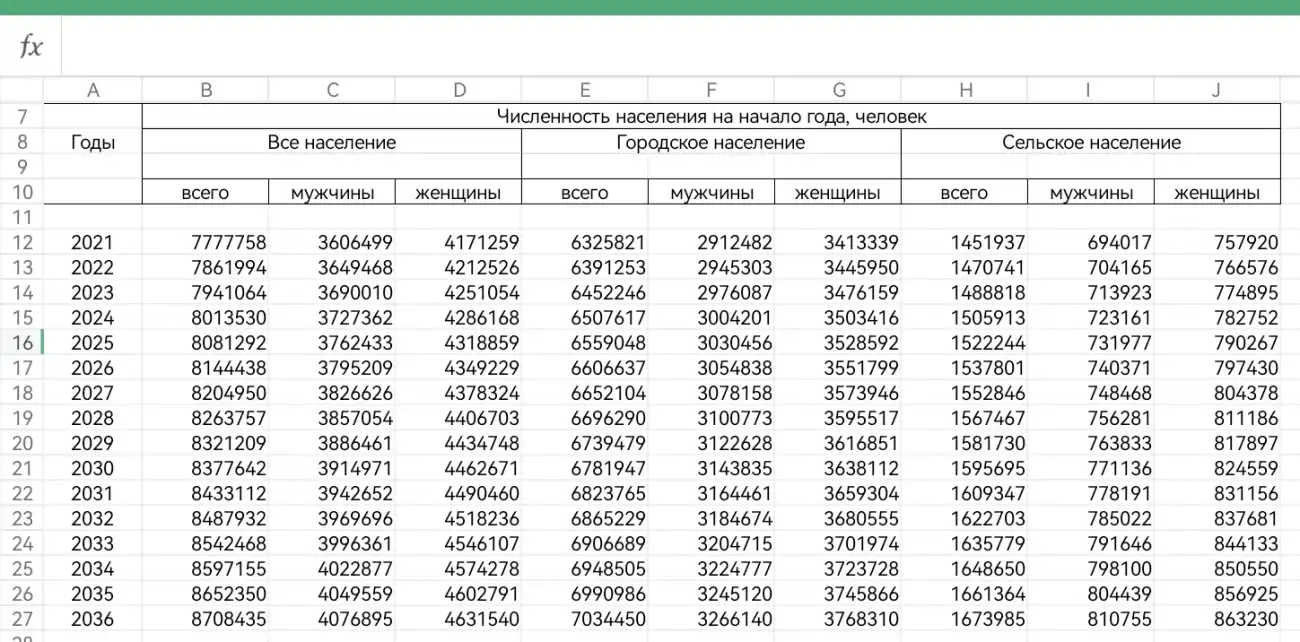The image size is (1300, 642).
Task: Select column E header
Action: coord(585,90)
